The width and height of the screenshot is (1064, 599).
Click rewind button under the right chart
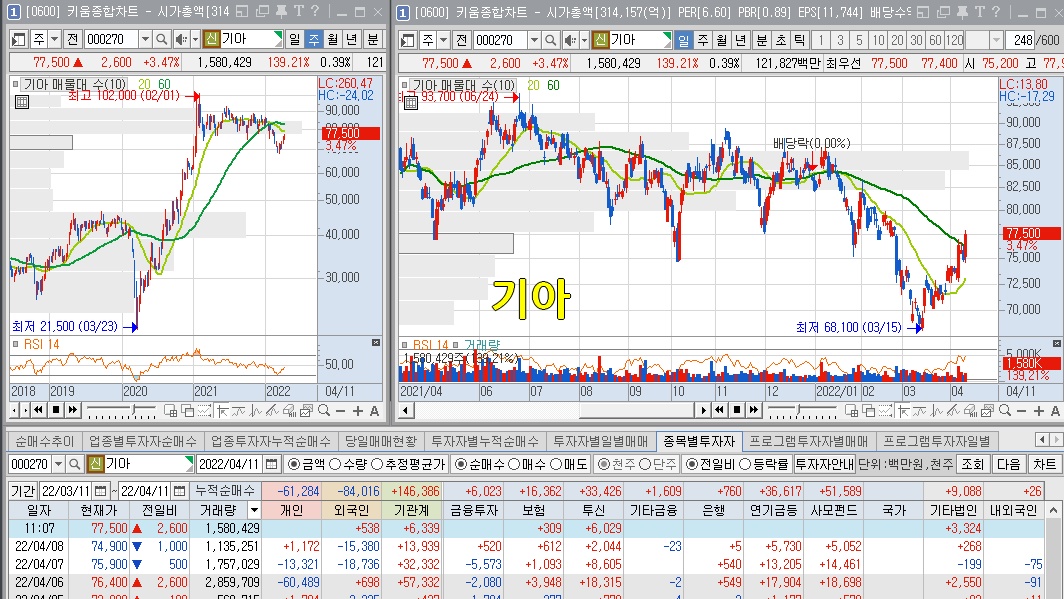tap(719, 410)
